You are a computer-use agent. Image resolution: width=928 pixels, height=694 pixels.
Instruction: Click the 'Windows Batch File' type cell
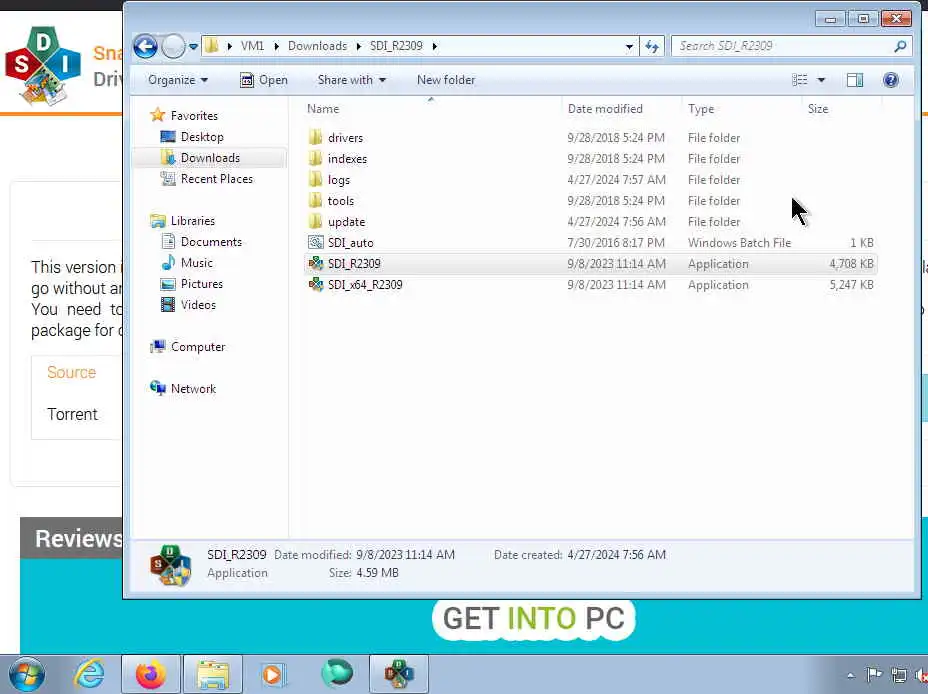(739, 243)
